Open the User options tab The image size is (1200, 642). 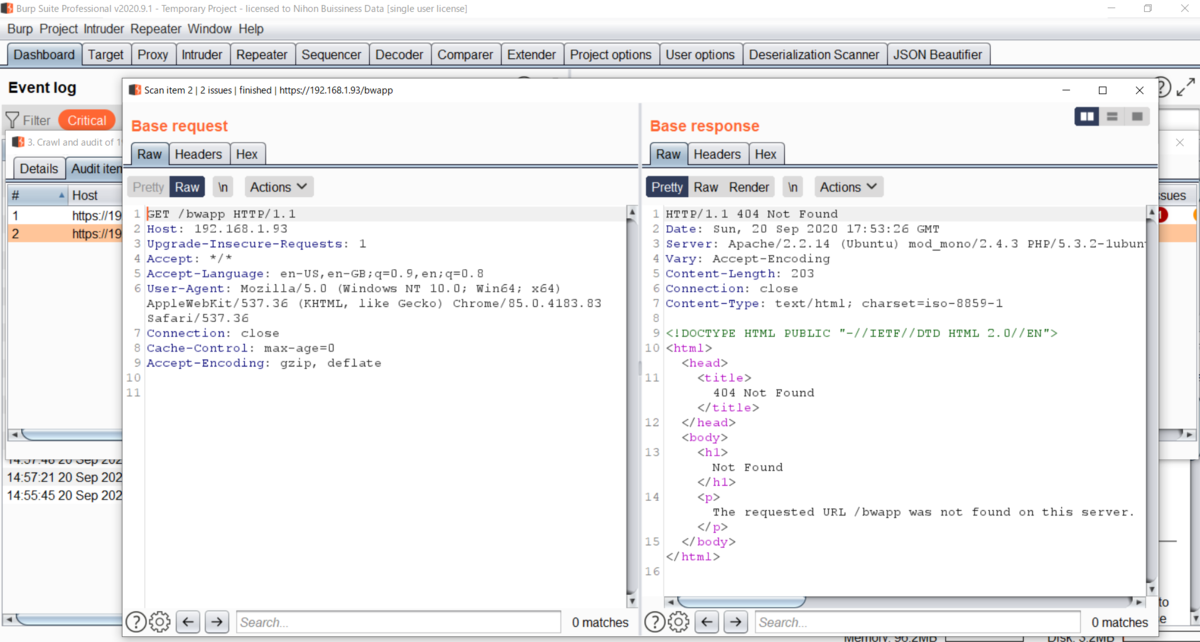[700, 55]
